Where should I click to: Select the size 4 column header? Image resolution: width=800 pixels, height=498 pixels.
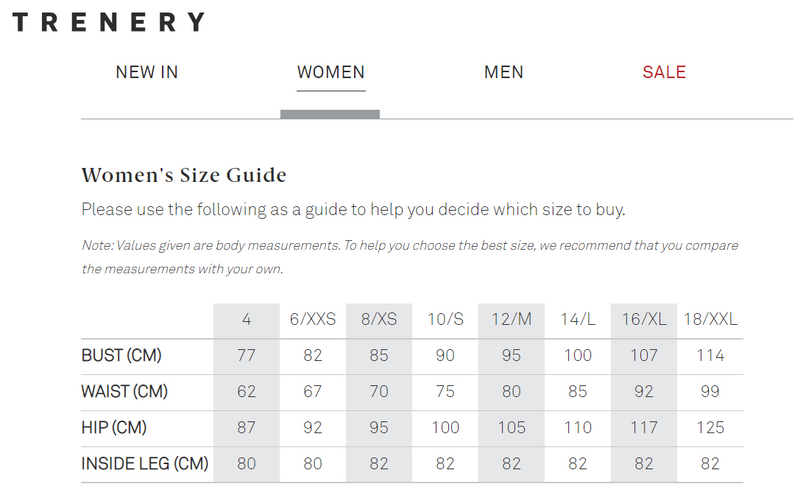tap(246, 320)
